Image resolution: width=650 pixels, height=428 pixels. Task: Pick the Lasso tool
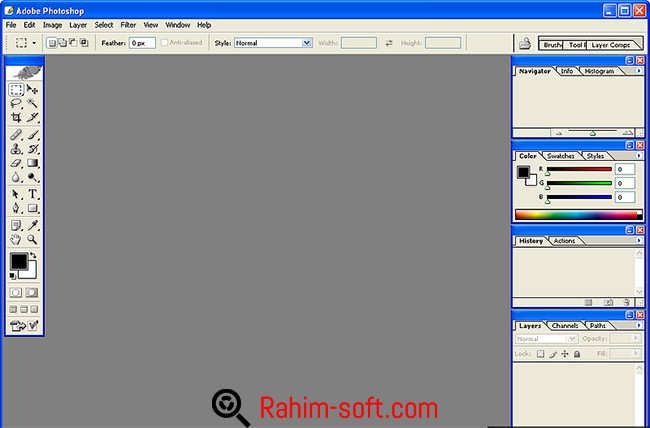click(16, 103)
